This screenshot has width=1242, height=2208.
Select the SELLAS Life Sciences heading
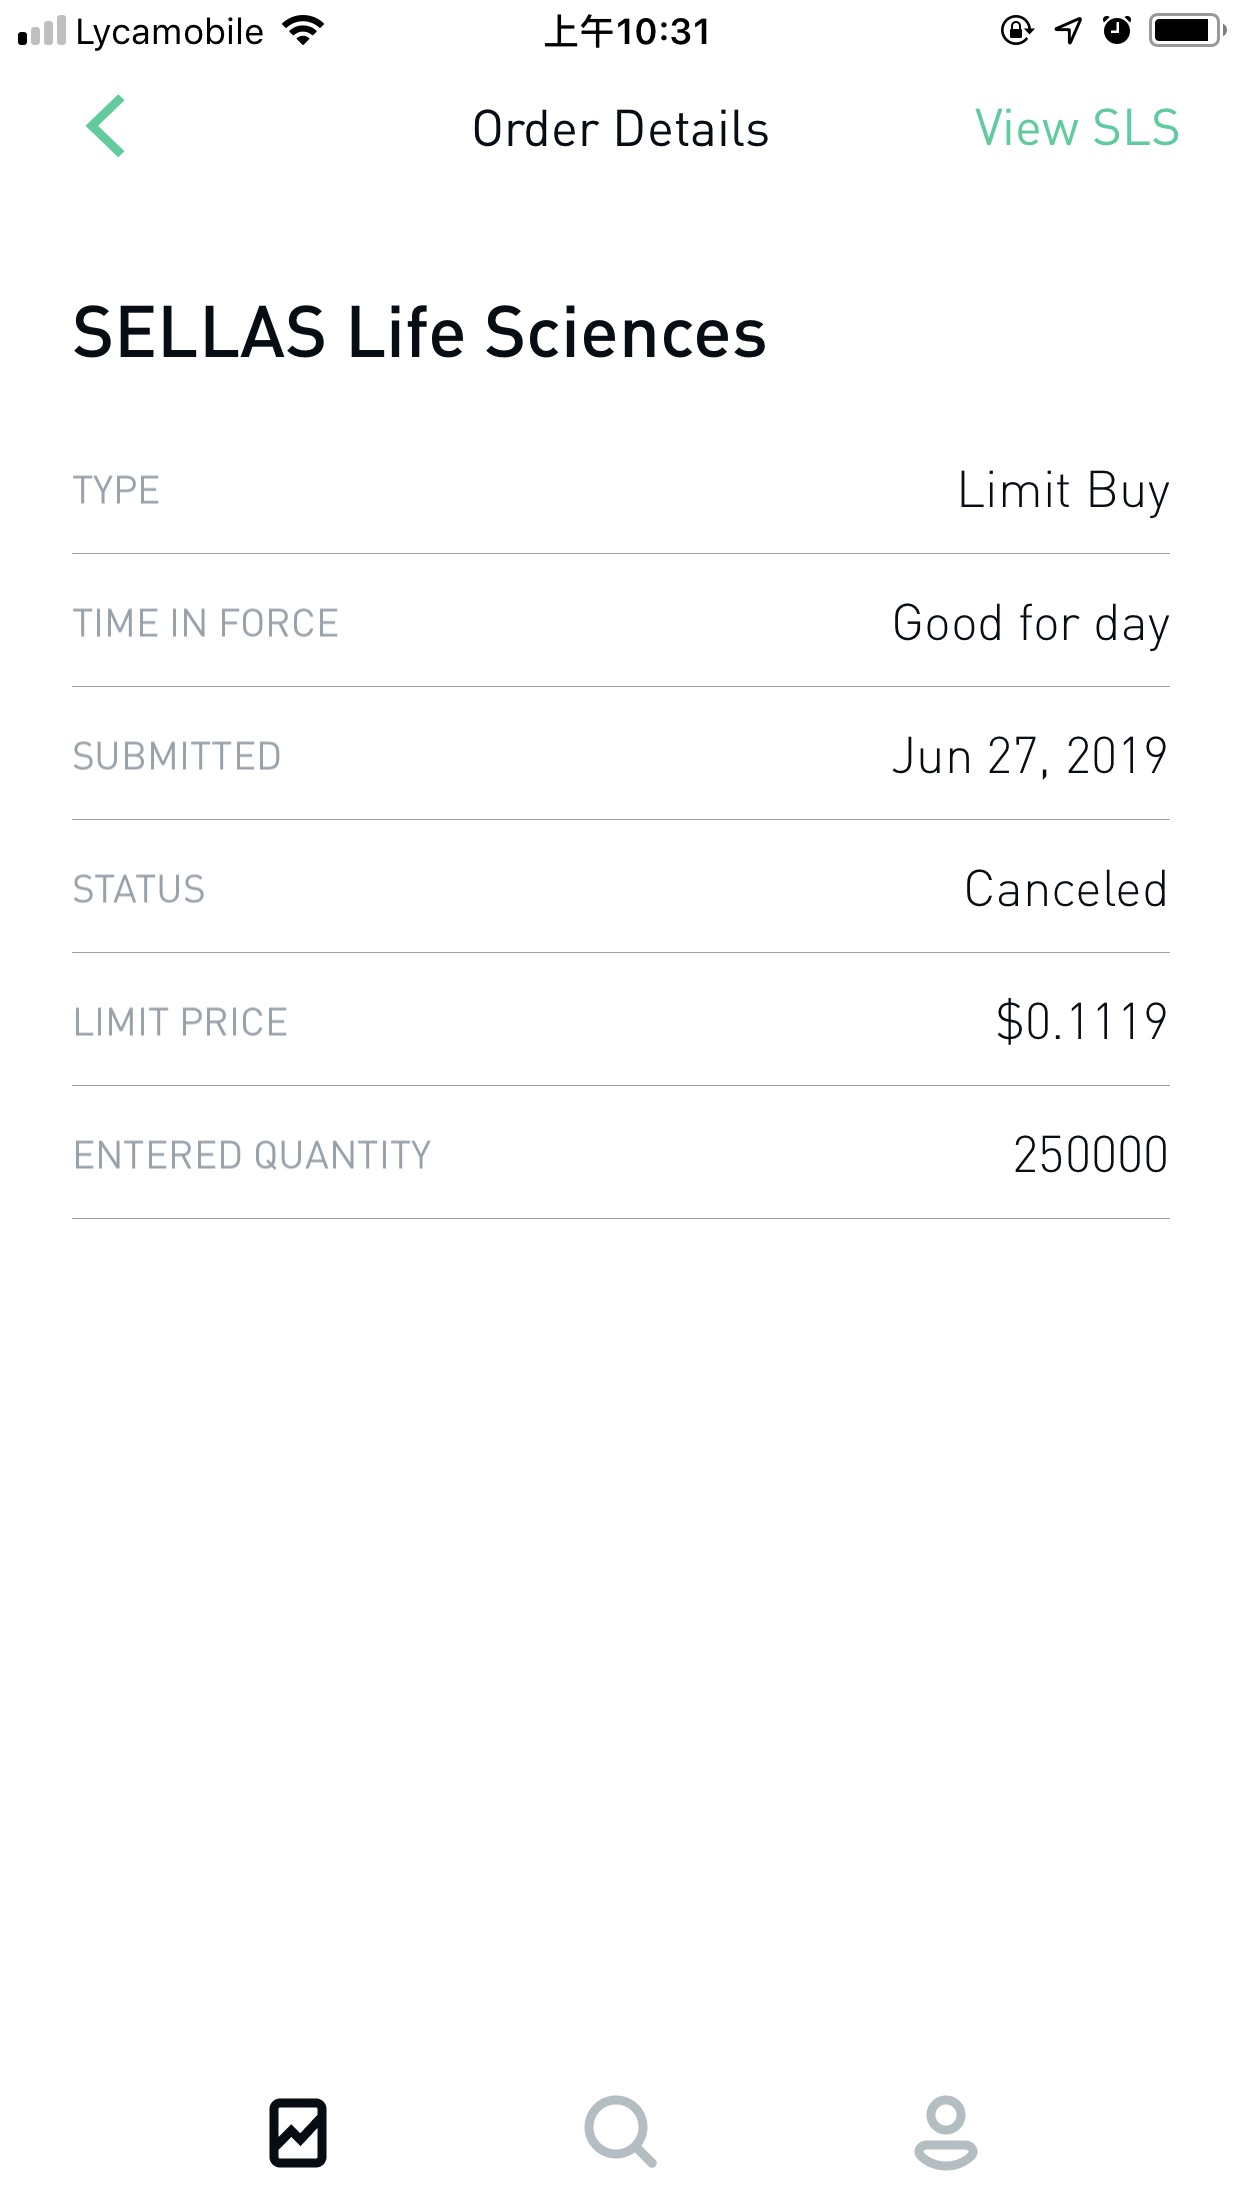tap(420, 333)
